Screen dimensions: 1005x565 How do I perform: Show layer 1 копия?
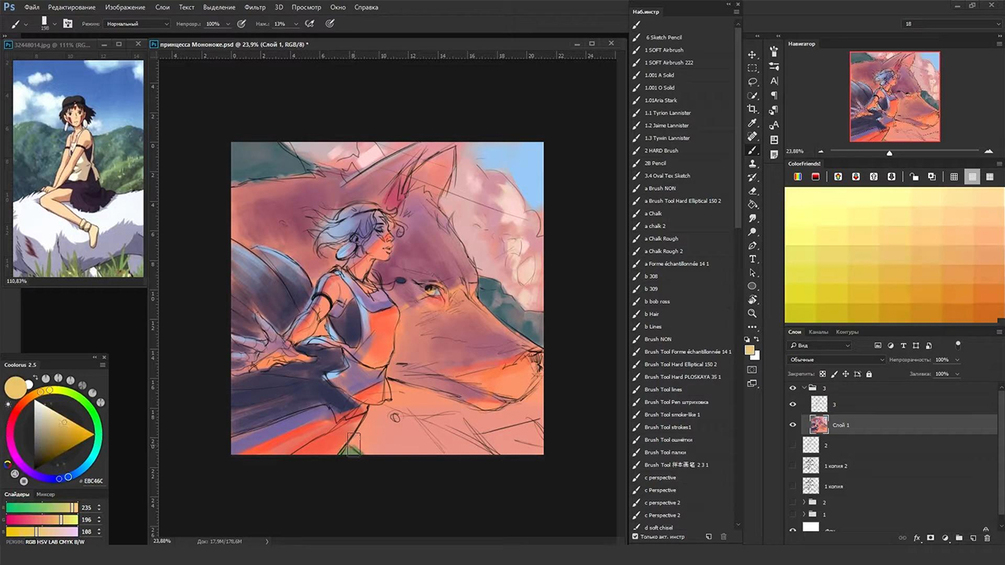coord(793,486)
